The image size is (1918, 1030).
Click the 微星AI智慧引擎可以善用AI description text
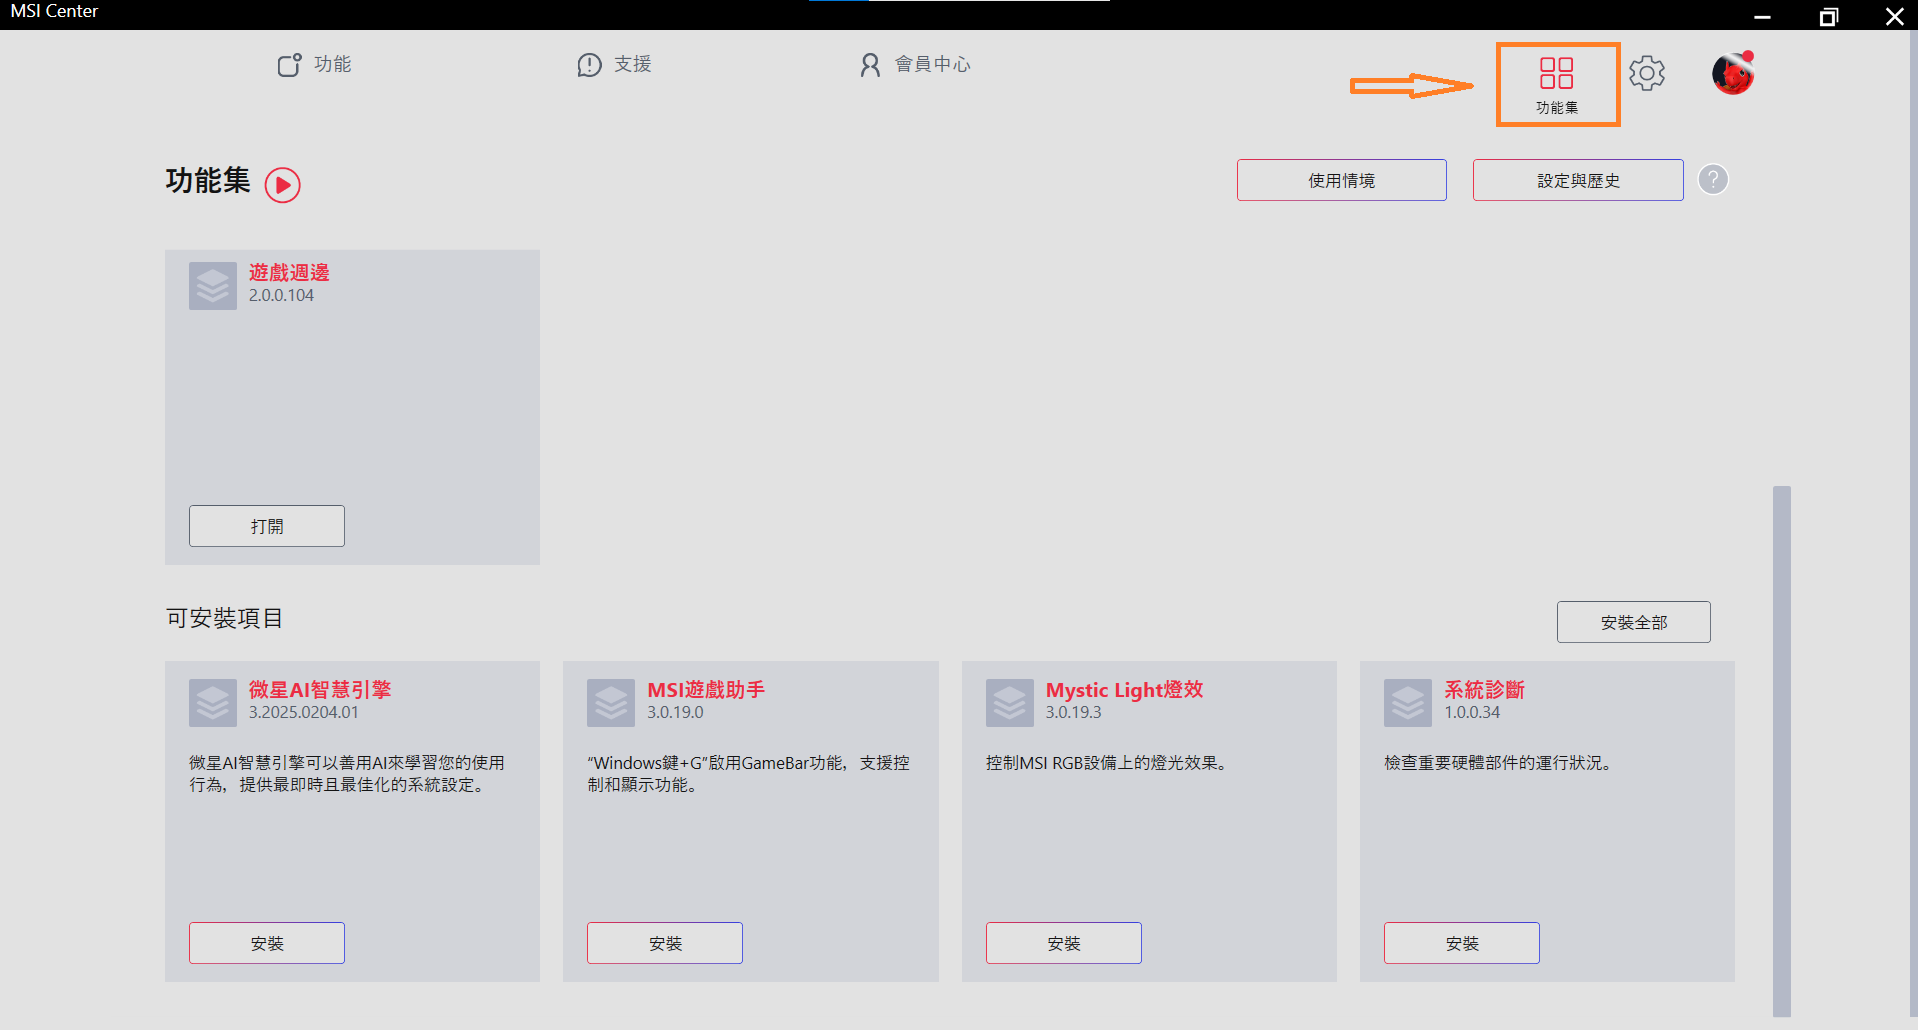point(347,774)
